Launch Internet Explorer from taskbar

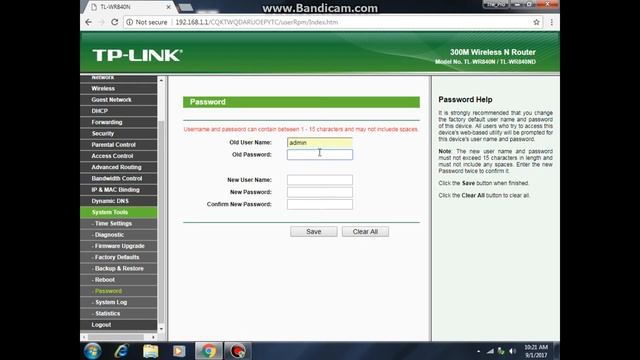[x=121, y=351]
